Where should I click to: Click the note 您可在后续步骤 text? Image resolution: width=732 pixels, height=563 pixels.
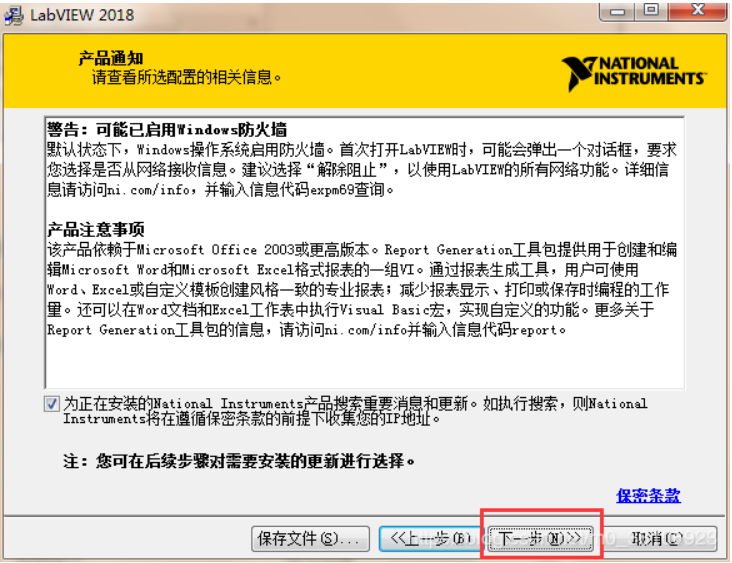click(x=239, y=461)
